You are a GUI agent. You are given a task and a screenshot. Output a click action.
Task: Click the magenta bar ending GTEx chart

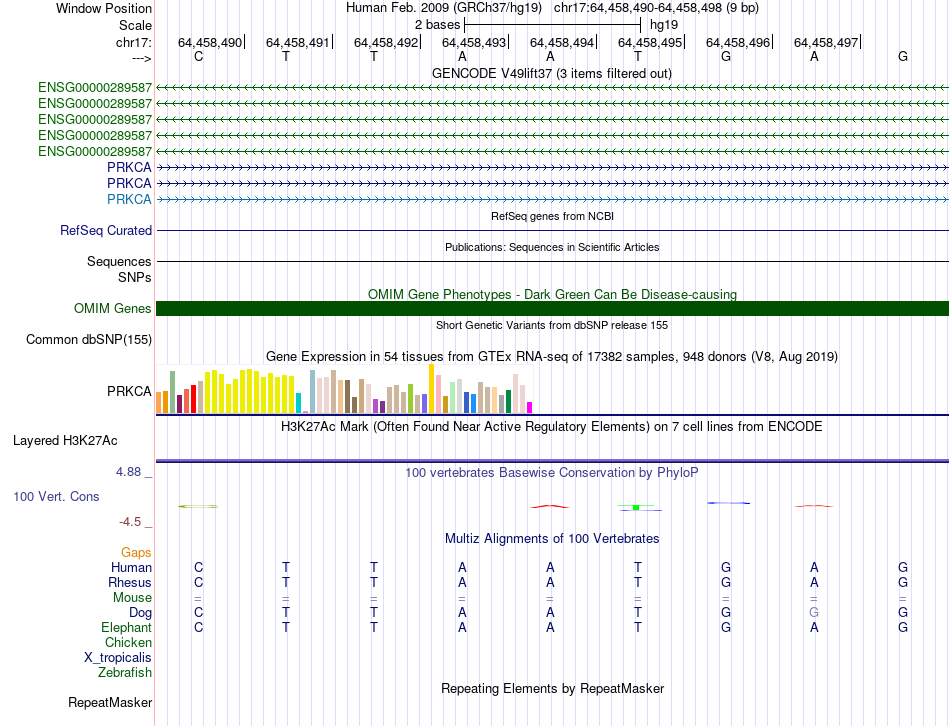[x=529, y=407]
